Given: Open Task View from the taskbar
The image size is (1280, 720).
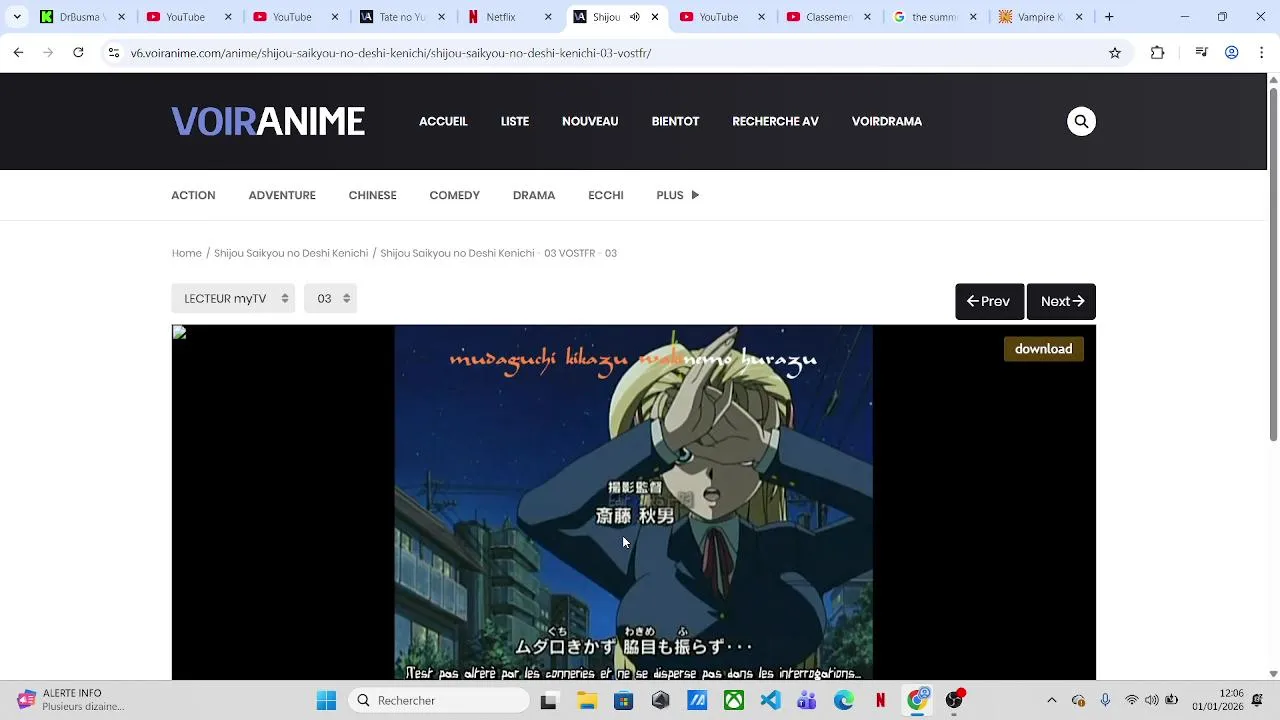Looking at the screenshot, I should point(548,701).
